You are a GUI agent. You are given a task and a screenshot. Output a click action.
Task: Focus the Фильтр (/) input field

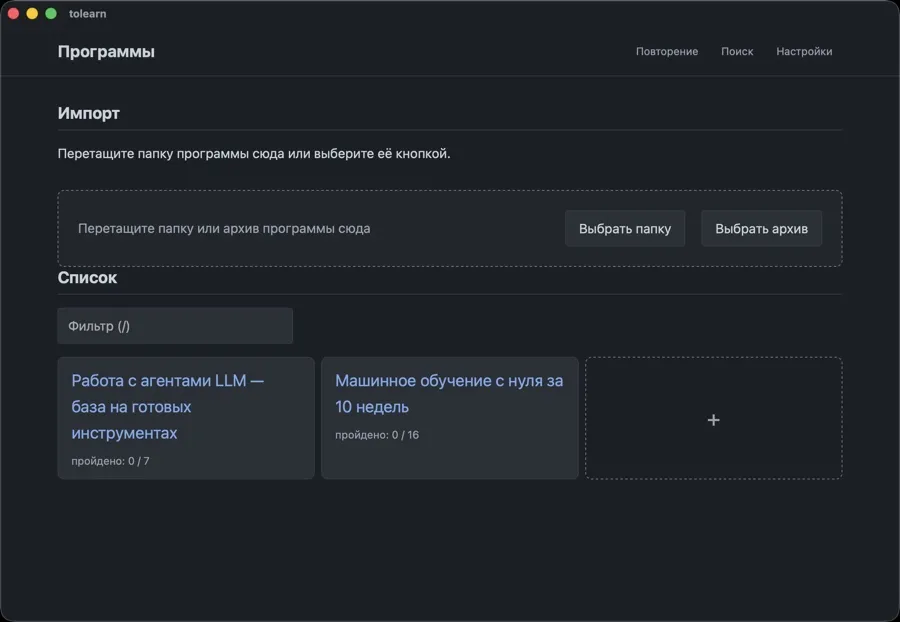point(175,326)
